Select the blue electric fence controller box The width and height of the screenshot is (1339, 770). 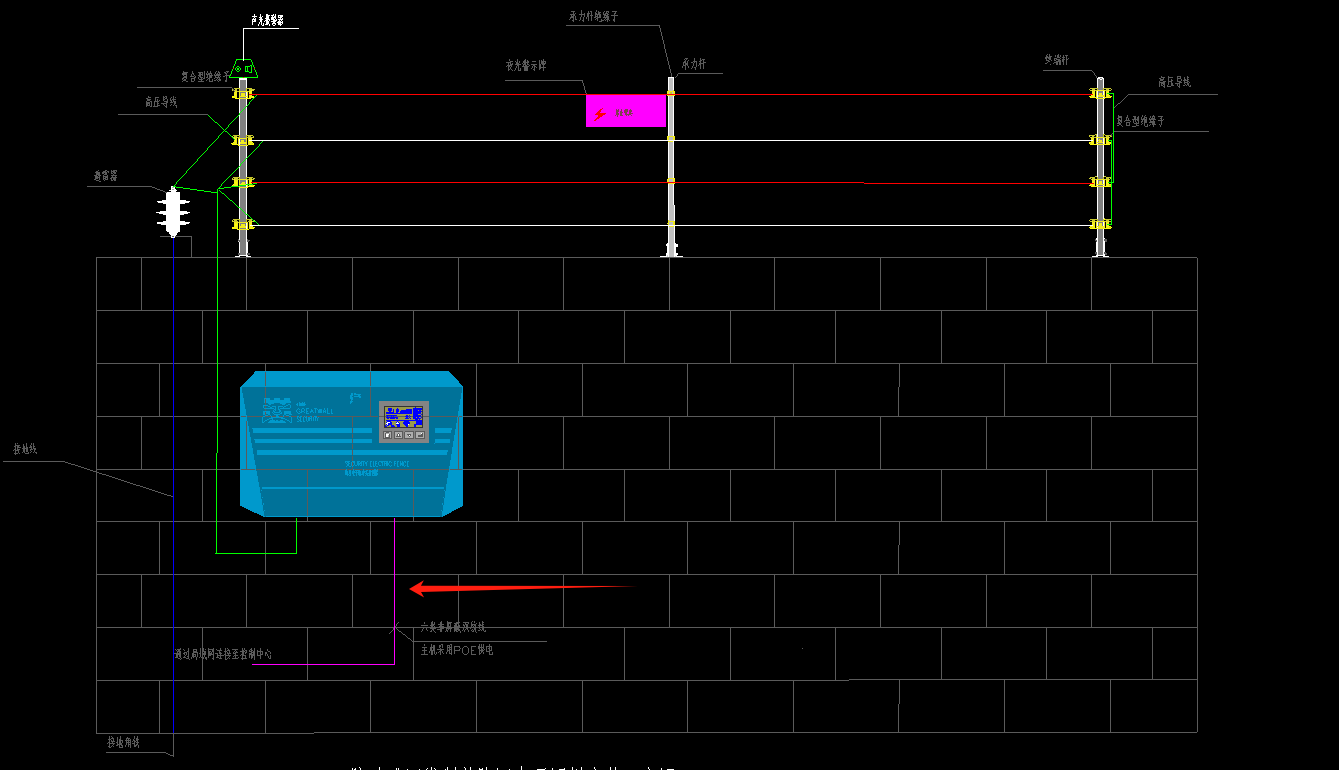(352, 444)
